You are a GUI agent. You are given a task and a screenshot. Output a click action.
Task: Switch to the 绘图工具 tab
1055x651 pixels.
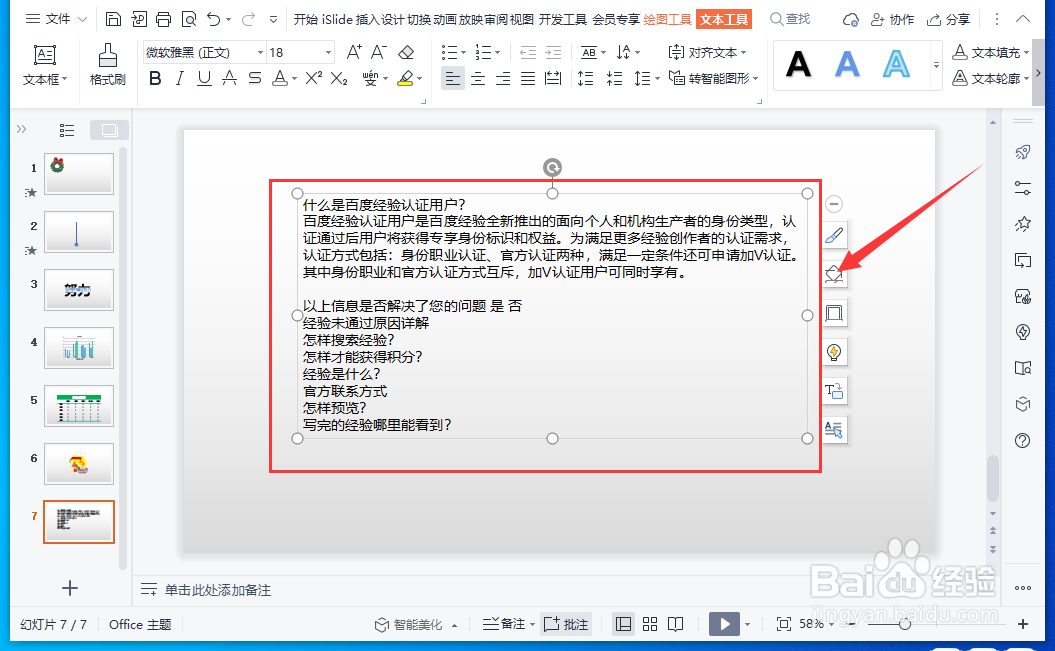point(667,20)
